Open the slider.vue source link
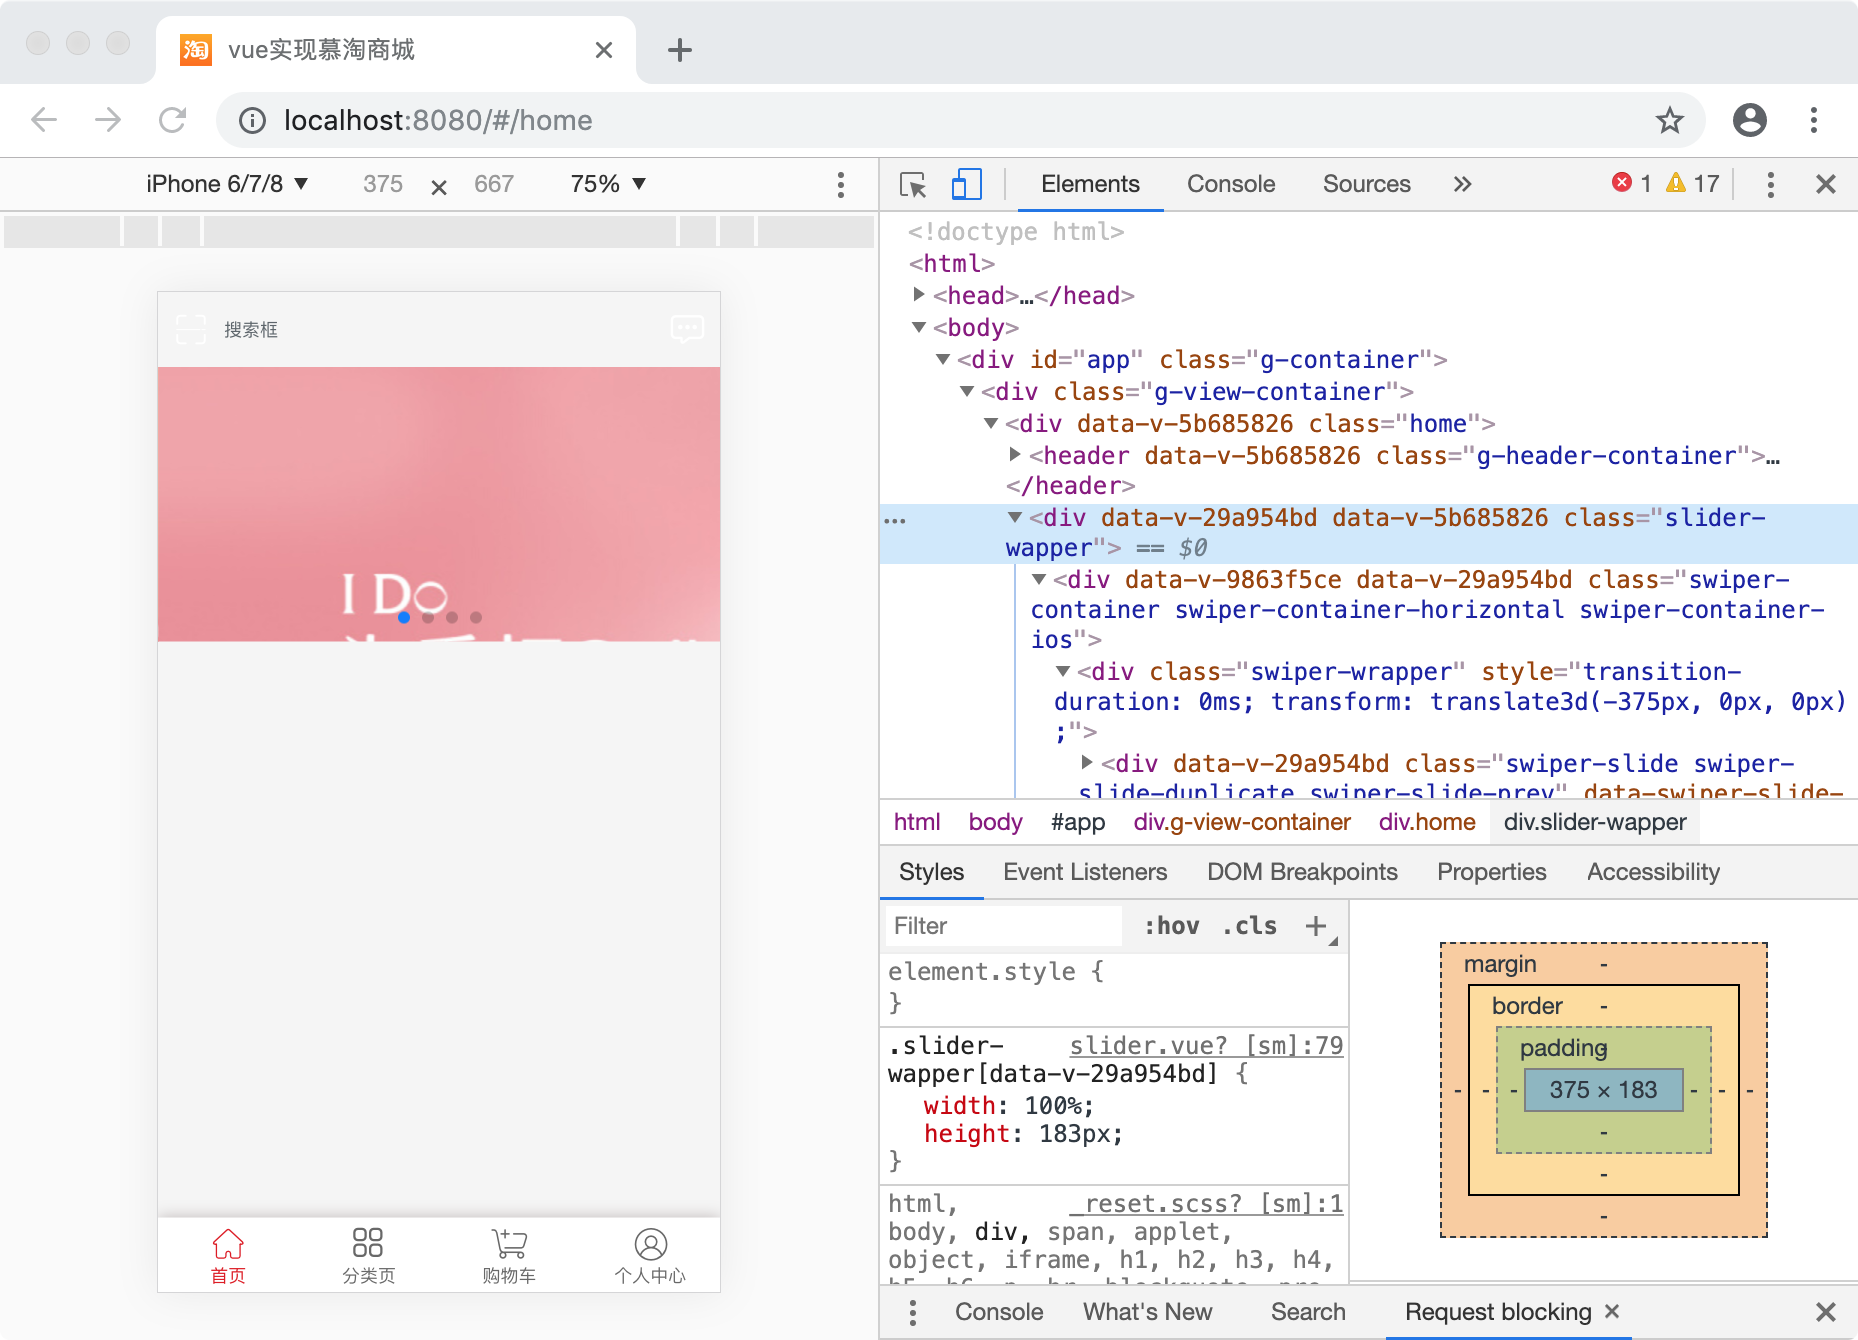This screenshot has height=1340, width=1858. (1205, 1046)
